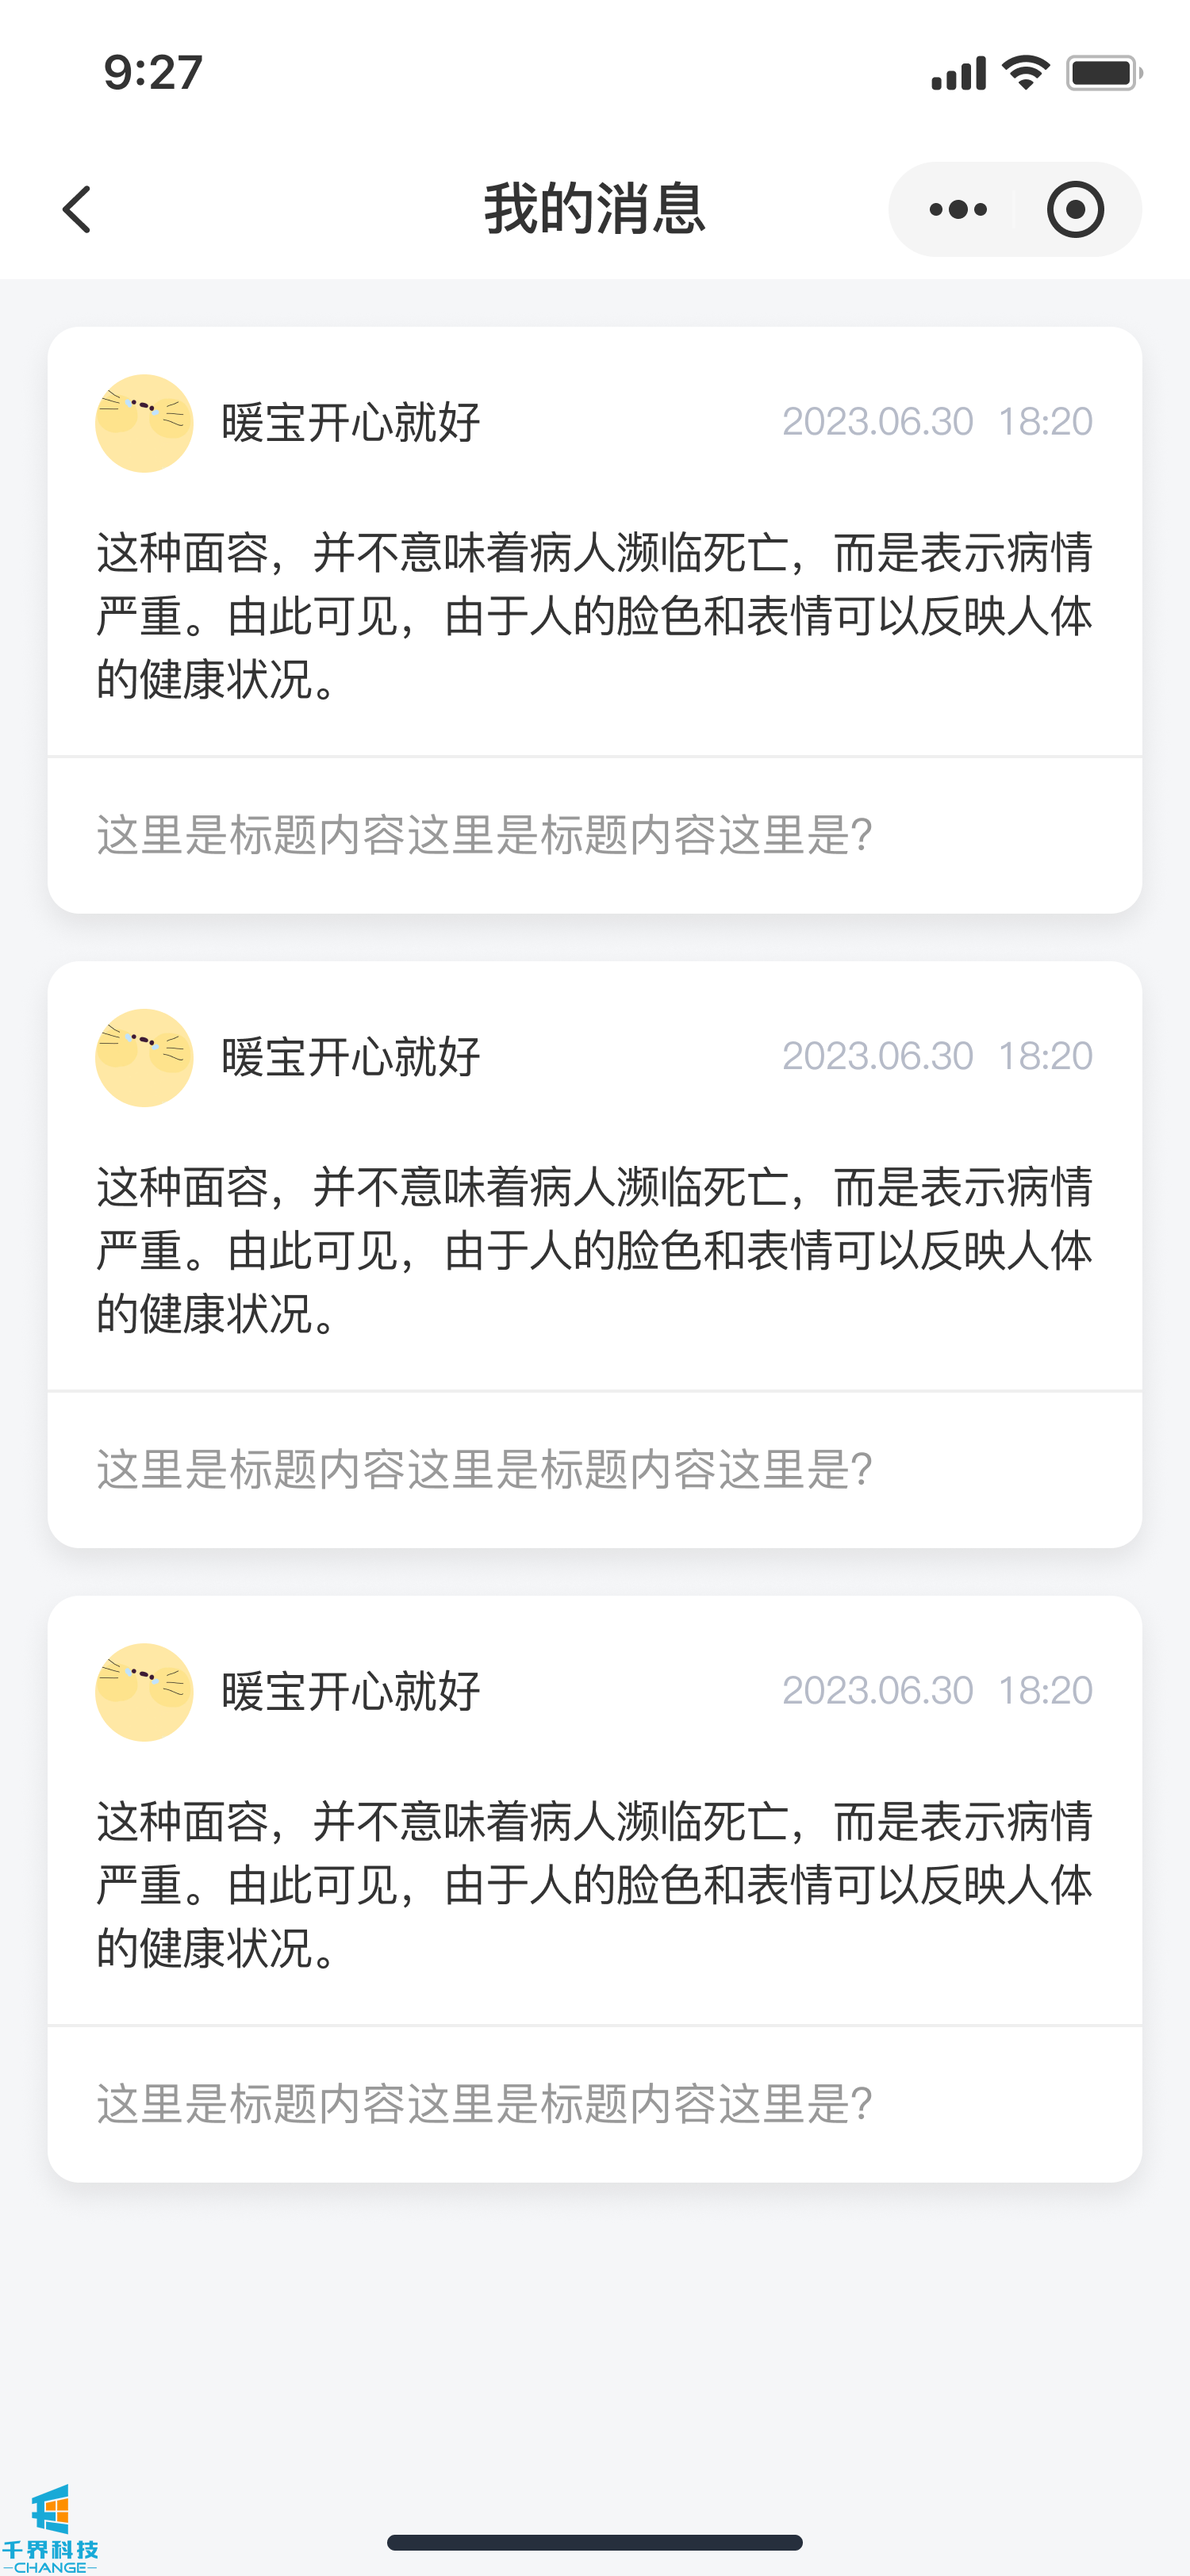Select the second message body text
The width and height of the screenshot is (1190, 2576).
point(594,1249)
